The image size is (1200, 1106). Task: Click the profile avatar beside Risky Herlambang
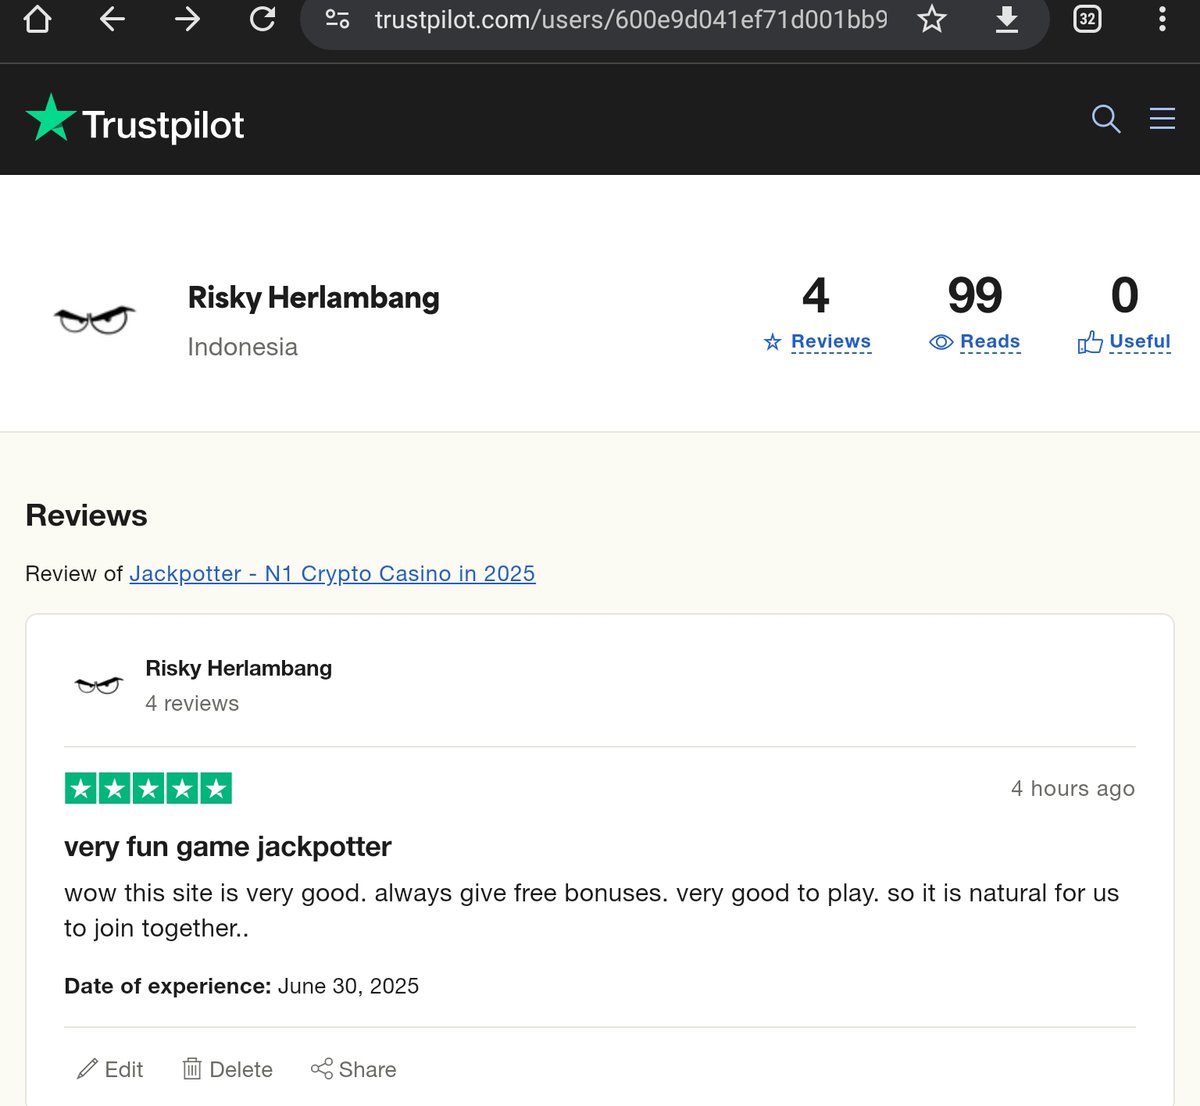(94, 319)
